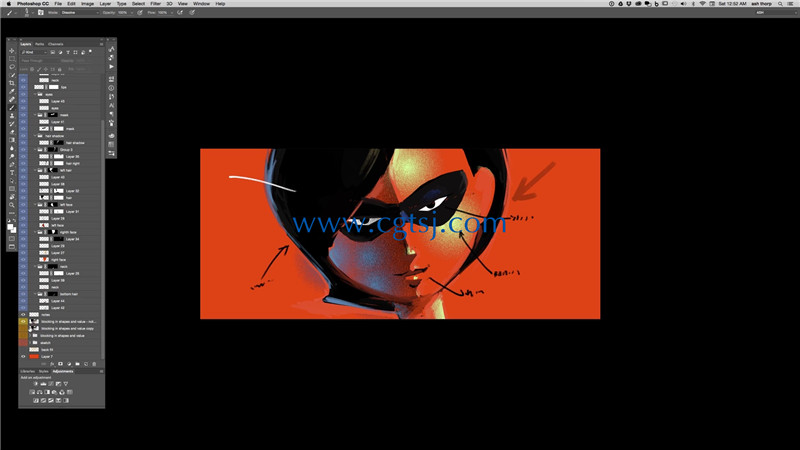Select the Eyedropper tool
Image resolution: width=800 pixels, height=450 pixels.
click(12, 91)
